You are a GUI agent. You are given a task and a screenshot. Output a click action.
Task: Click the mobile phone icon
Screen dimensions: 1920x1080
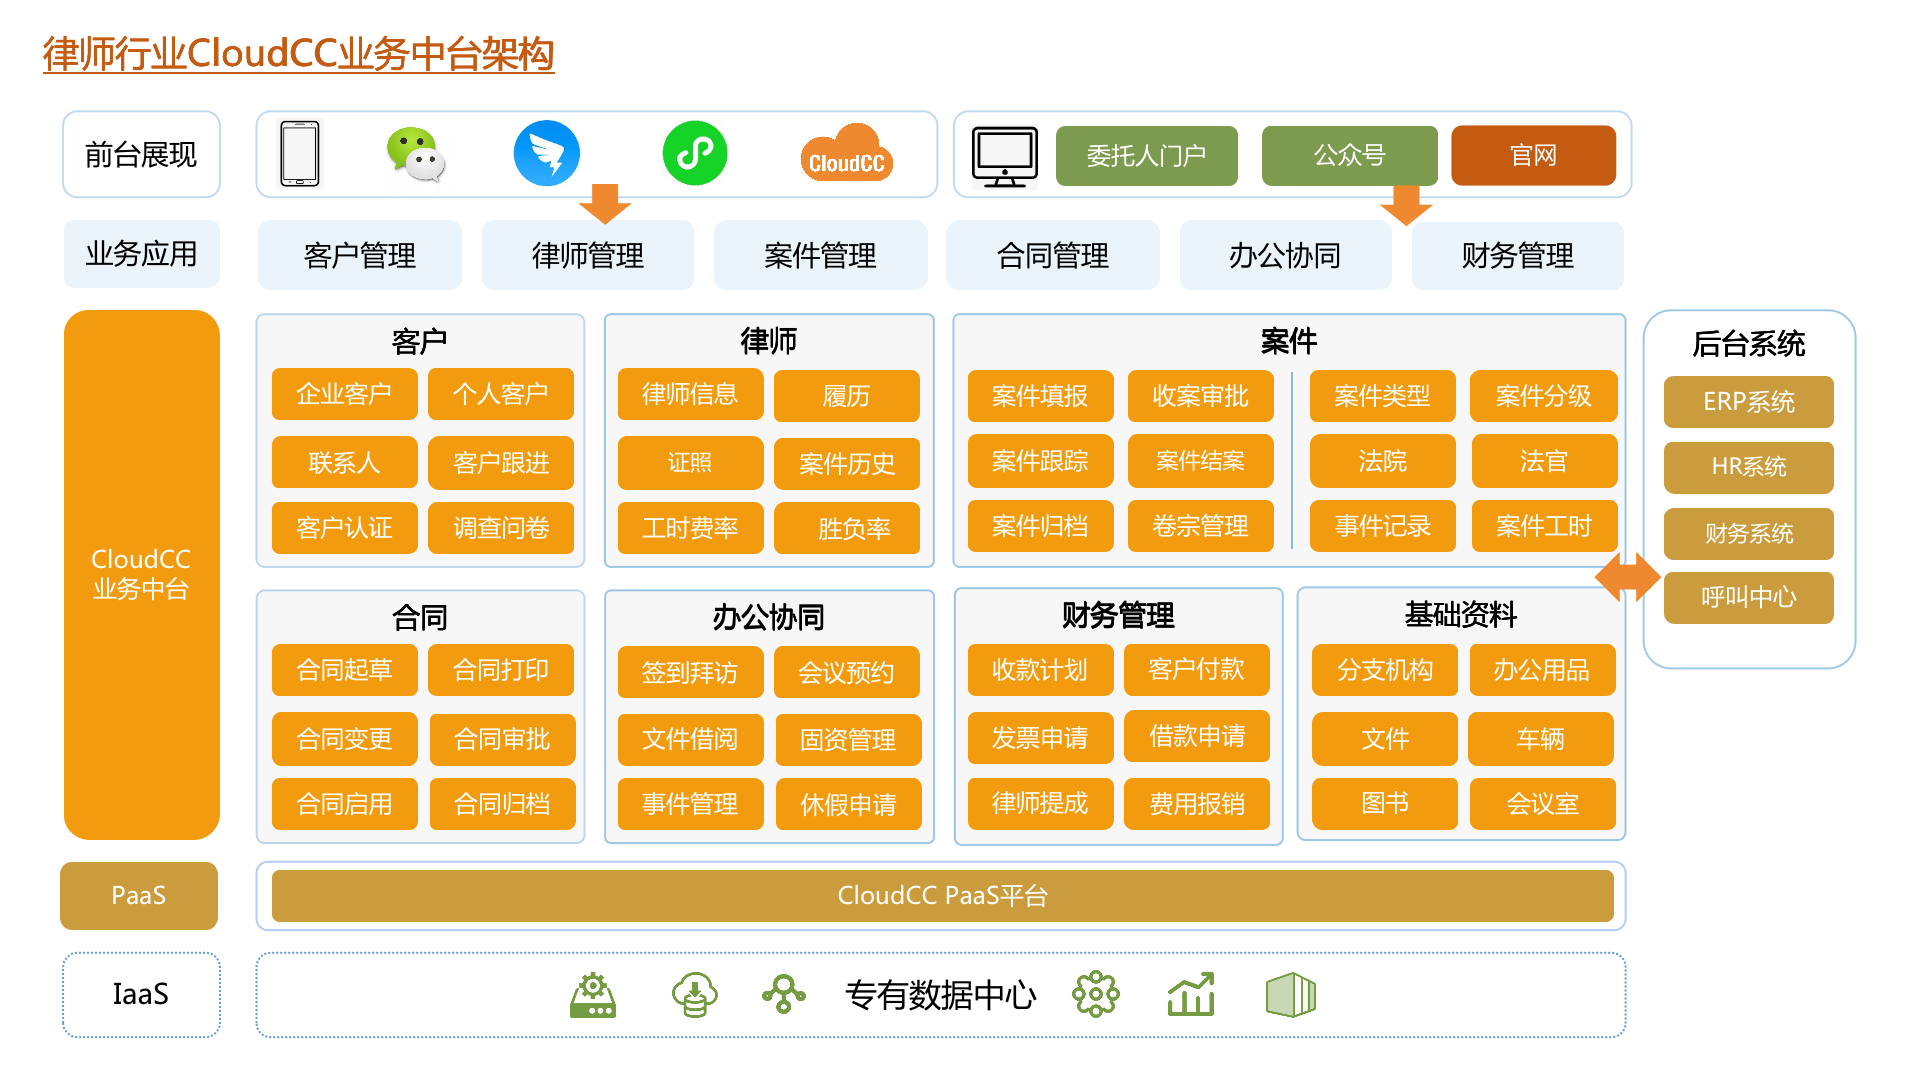(300, 154)
